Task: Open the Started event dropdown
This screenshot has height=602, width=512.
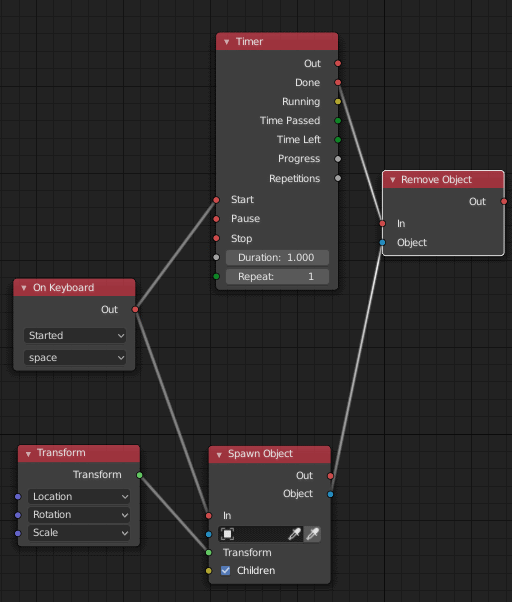Action: point(75,336)
